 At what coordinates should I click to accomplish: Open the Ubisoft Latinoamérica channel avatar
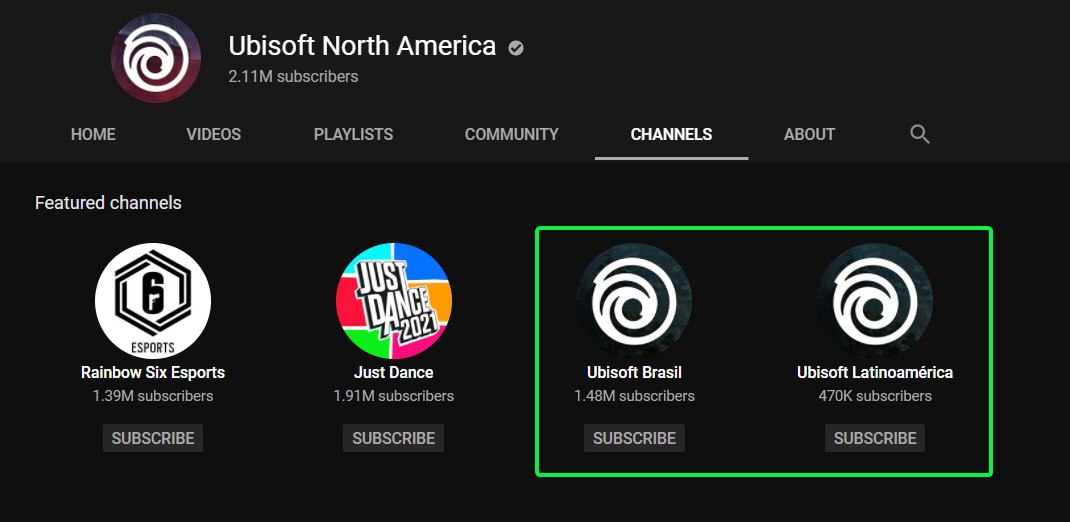click(875, 301)
